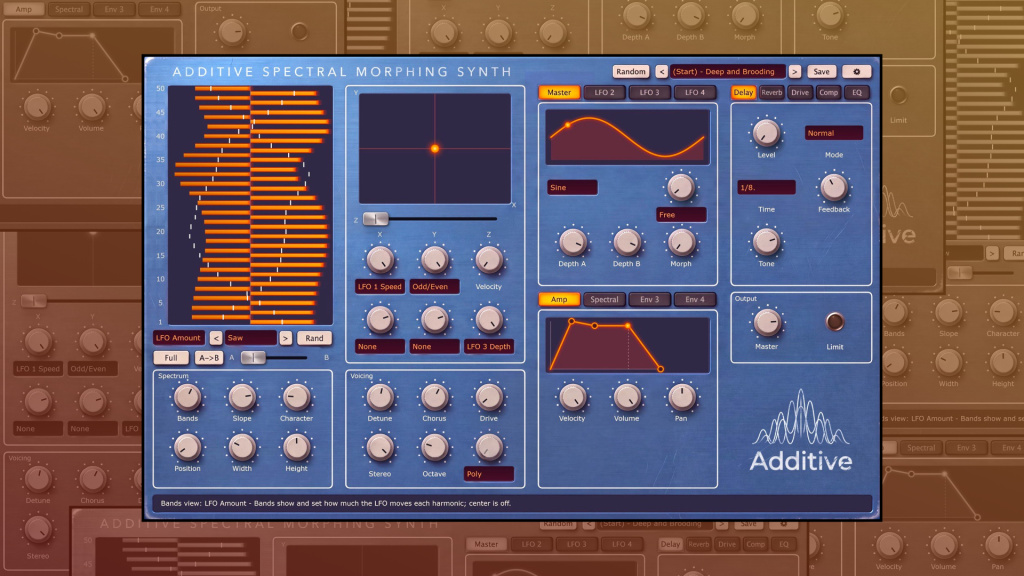Screen dimensions: 1024x576
Task: Open the Odd/Even modulation target dropdown
Action: point(434,287)
